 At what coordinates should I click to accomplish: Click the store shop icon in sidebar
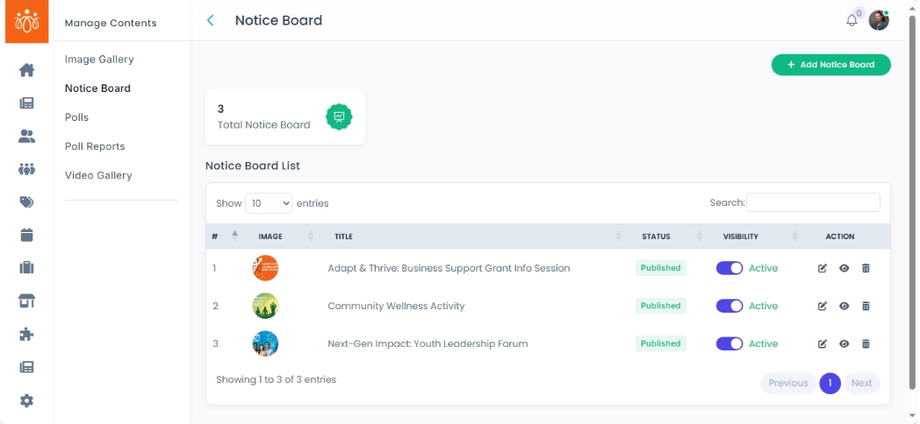27,301
